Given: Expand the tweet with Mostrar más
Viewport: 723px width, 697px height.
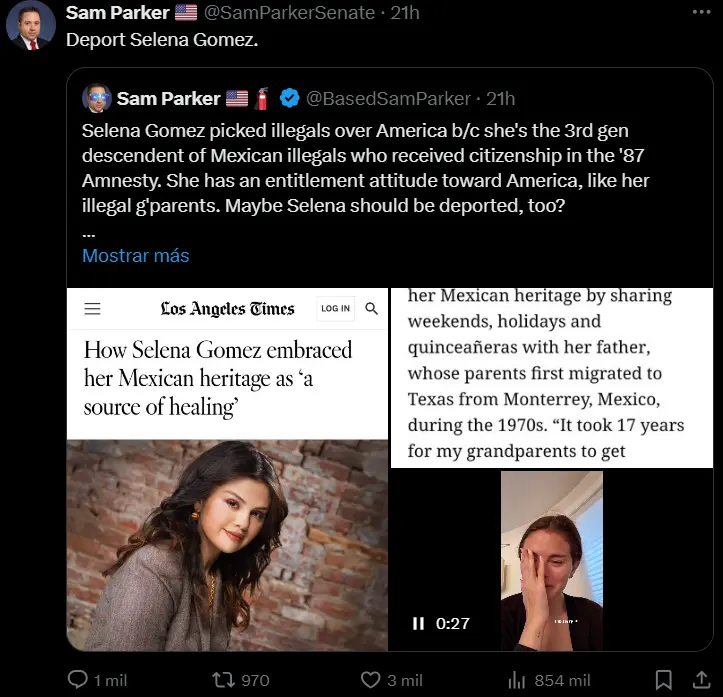Looking at the screenshot, I should pyautogui.click(x=135, y=255).
